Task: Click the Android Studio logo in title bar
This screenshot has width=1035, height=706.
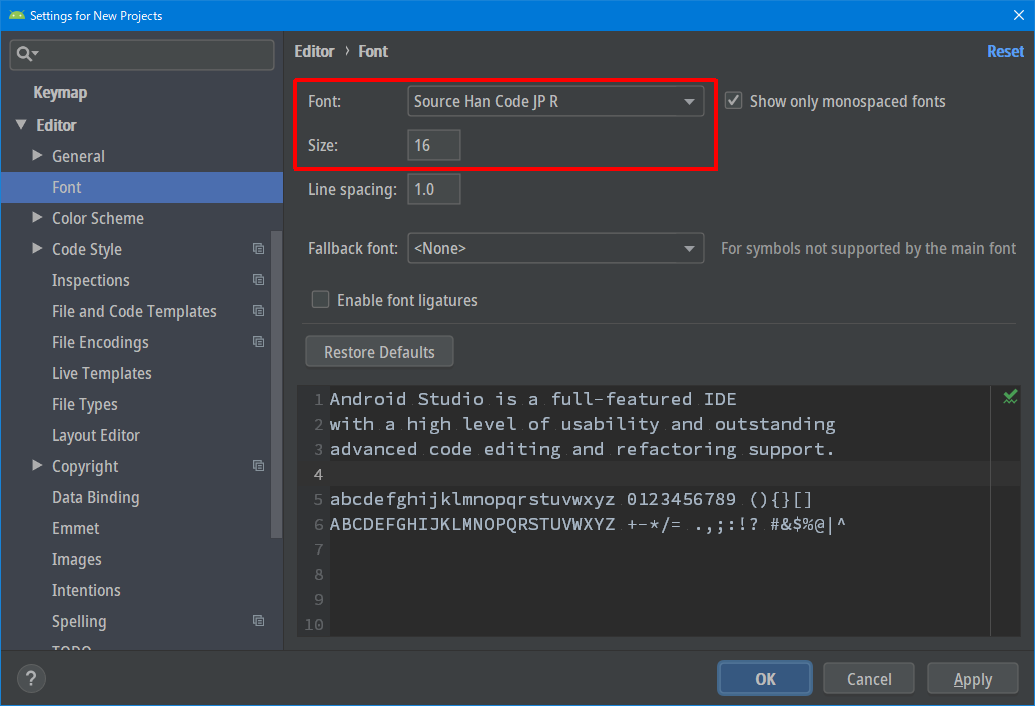Action: tap(17, 15)
